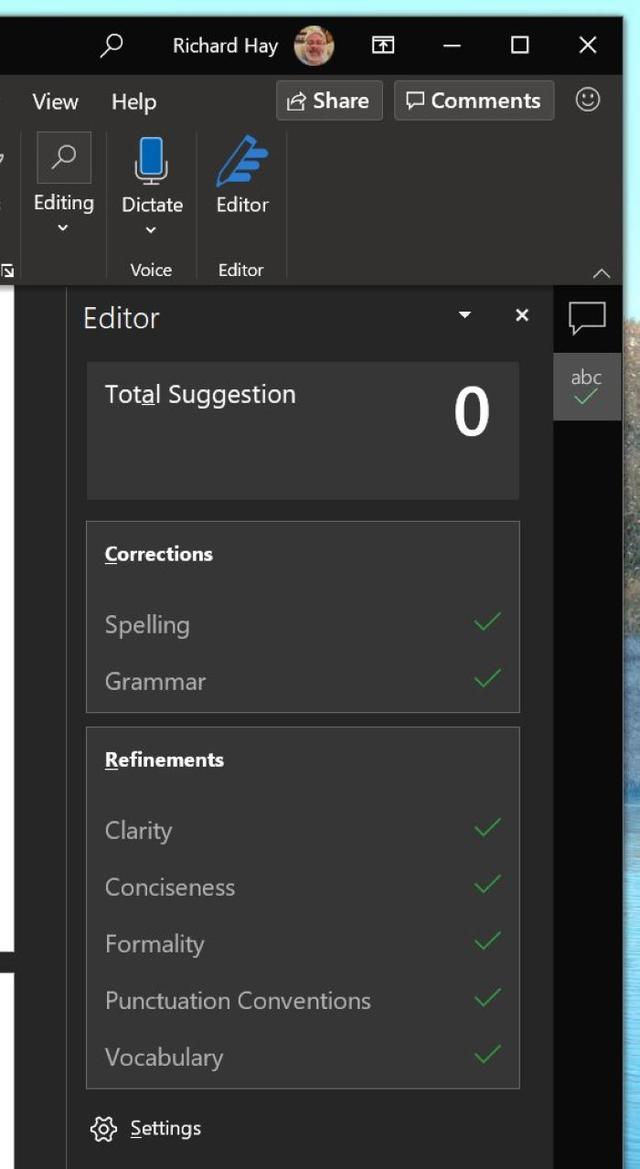Open the Comments button in title bar
The height and width of the screenshot is (1169, 640).
[473, 100]
